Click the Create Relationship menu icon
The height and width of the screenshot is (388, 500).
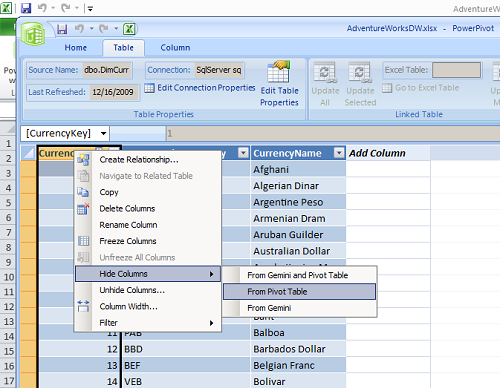[x=83, y=160]
